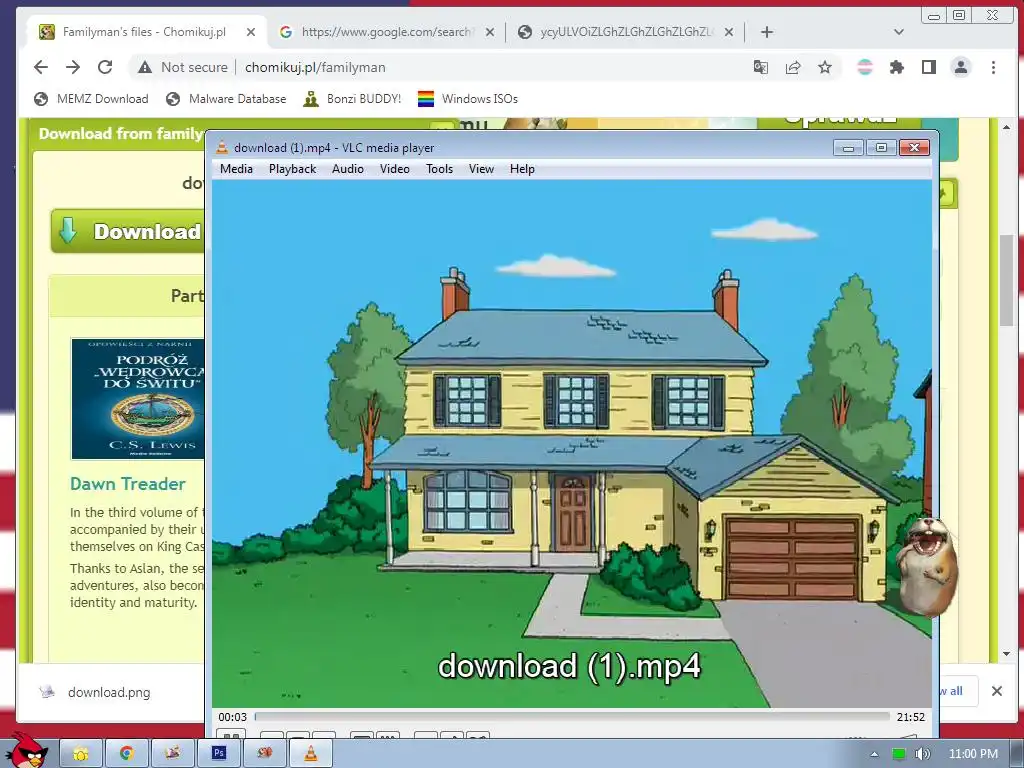The height and width of the screenshot is (768, 1024).
Task: Open the 11:00 PM taskbar clock
Action: [x=973, y=754]
